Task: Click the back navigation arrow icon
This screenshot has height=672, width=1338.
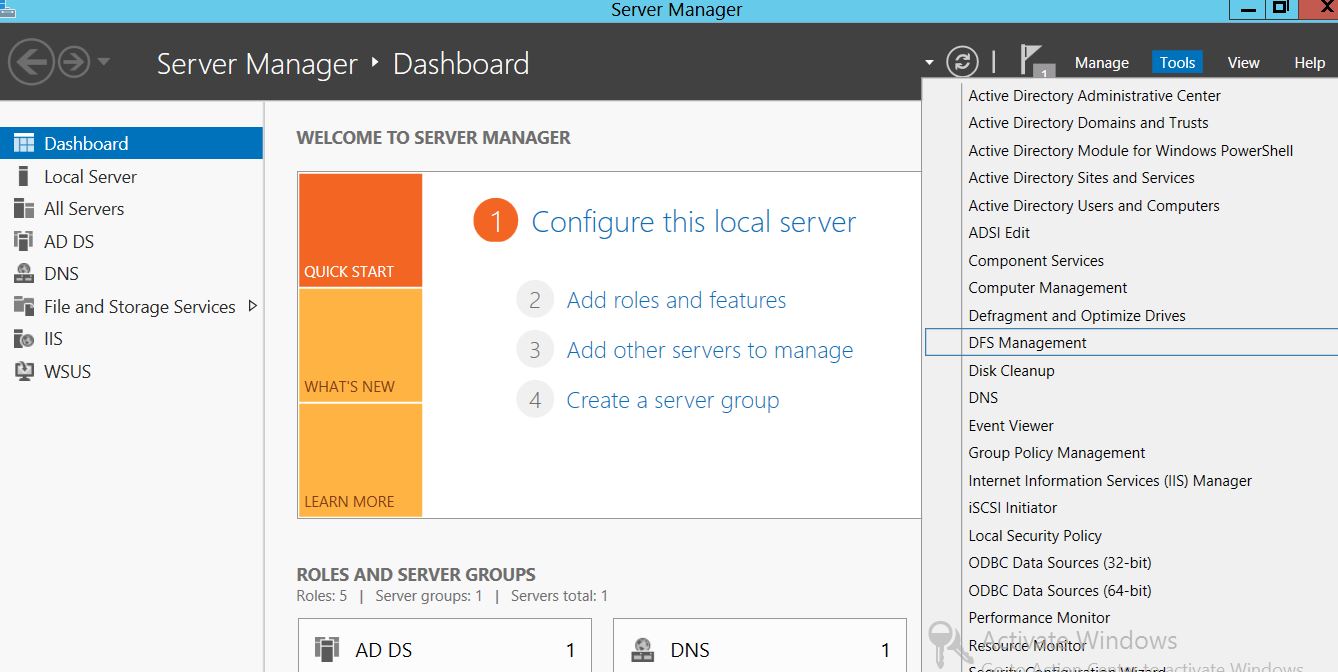Action: (31, 63)
